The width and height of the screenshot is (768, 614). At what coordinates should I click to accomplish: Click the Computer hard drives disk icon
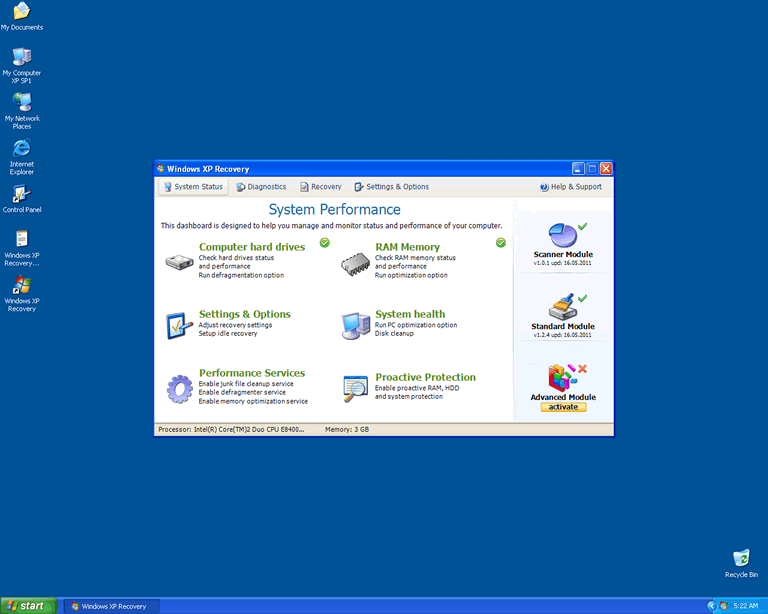click(180, 263)
